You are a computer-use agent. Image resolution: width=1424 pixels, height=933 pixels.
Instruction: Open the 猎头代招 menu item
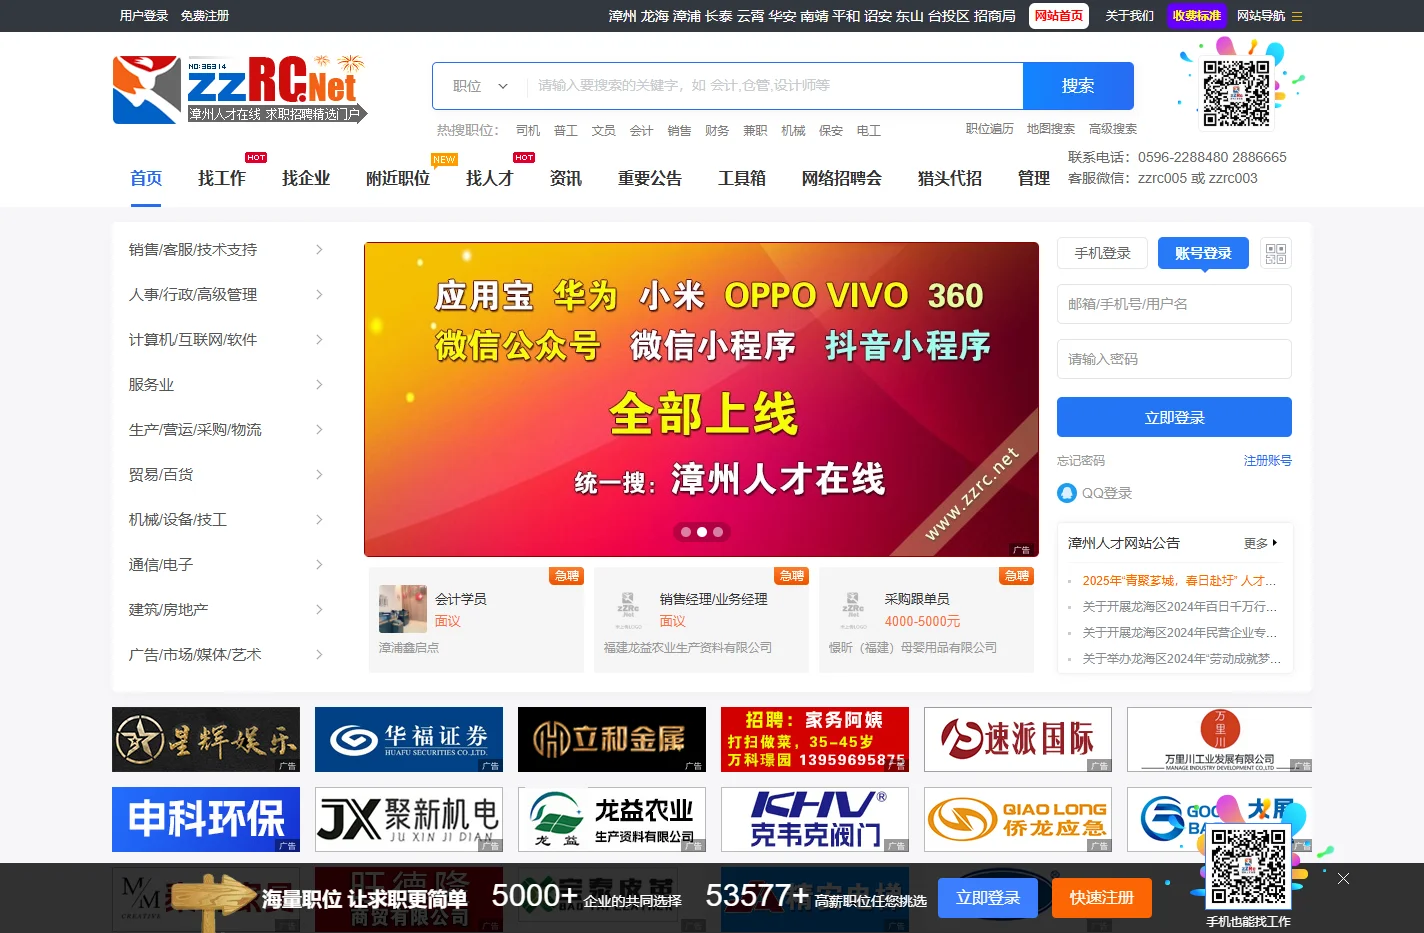(x=950, y=178)
